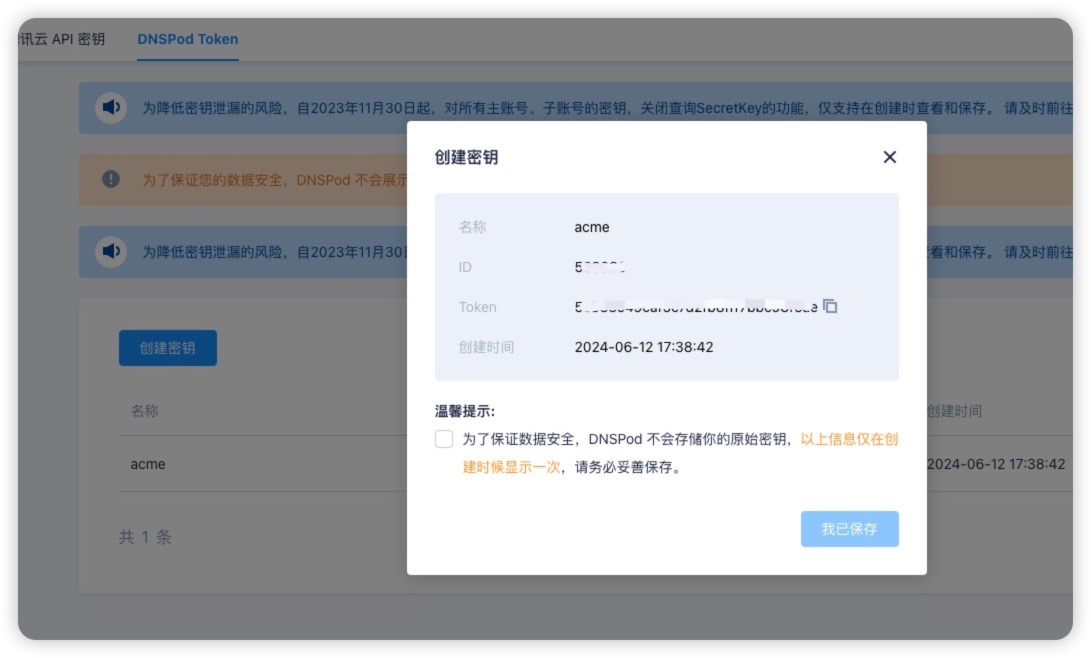Click the blue 创建密钥 button
1091x658 pixels.
[x=167, y=348]
